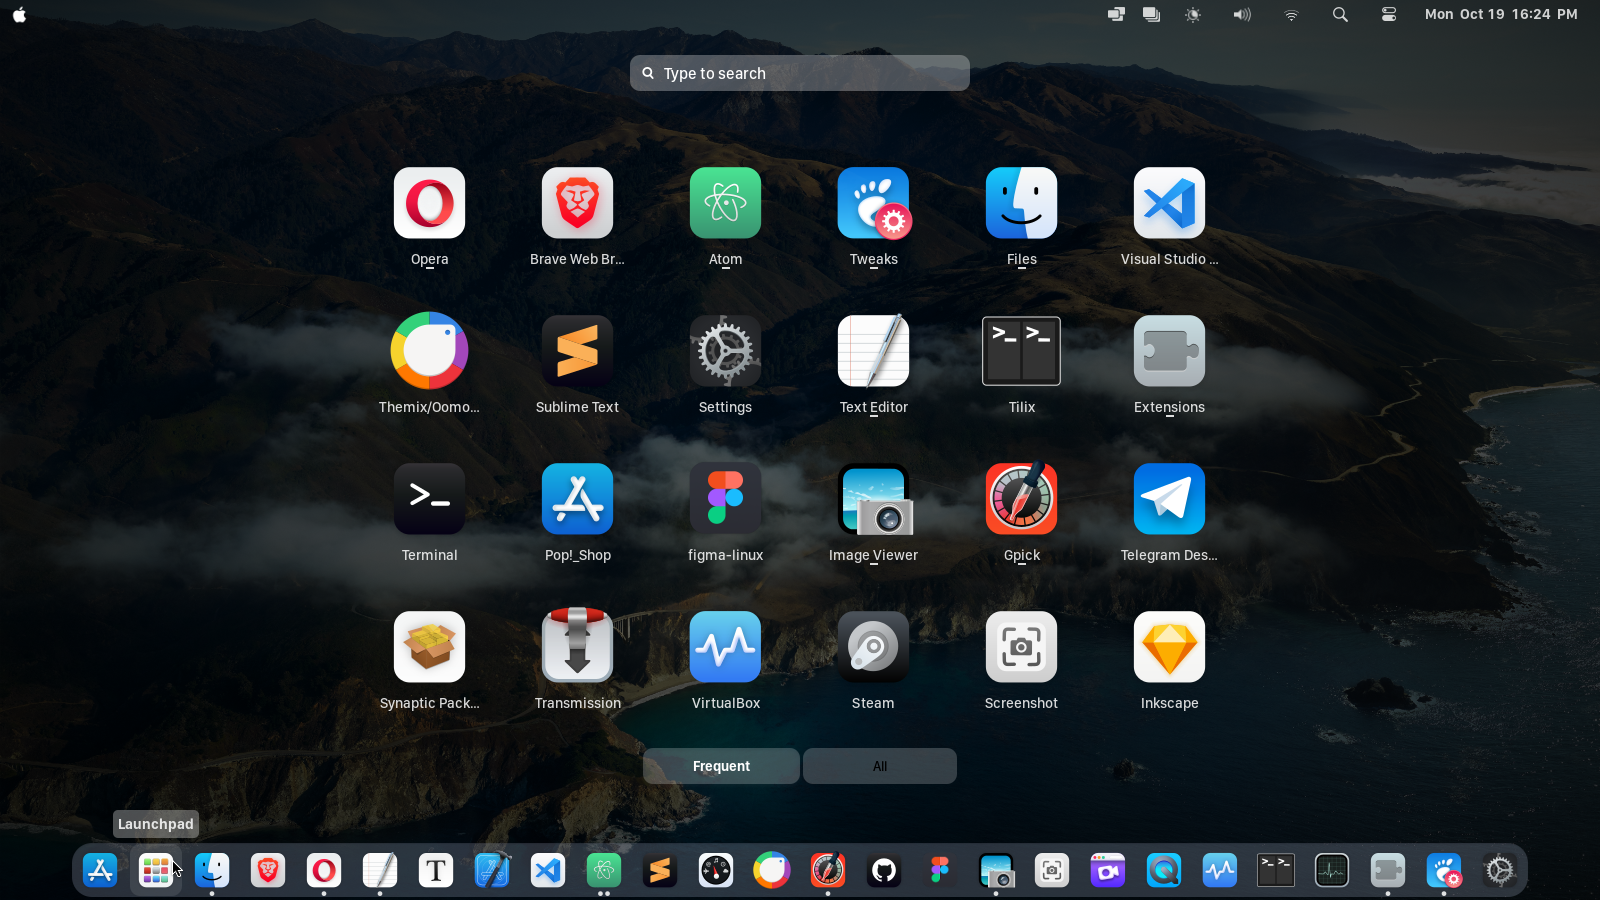
Task: Open Tweaks from the dock
Action: 1444,870
